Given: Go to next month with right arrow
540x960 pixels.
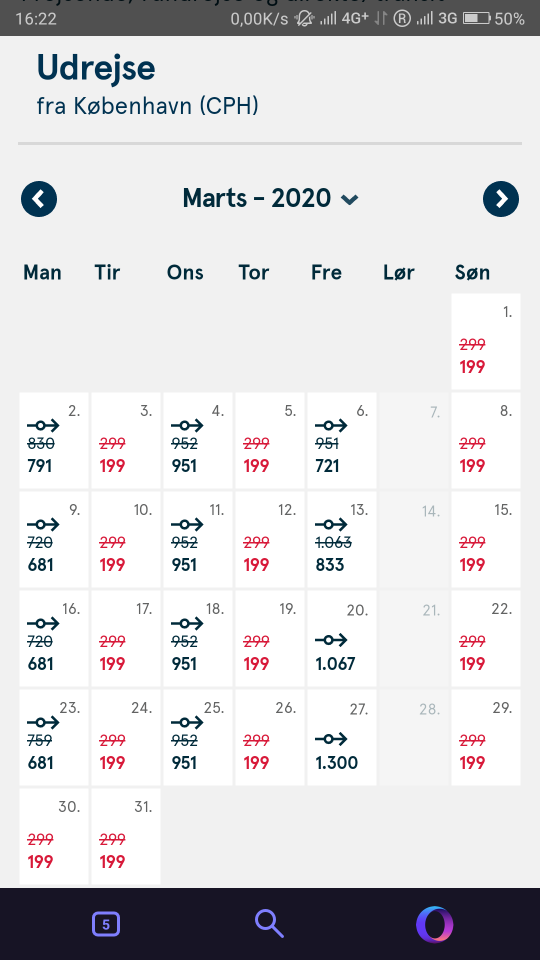Looking at the screenshot, I should click(501, 199).
